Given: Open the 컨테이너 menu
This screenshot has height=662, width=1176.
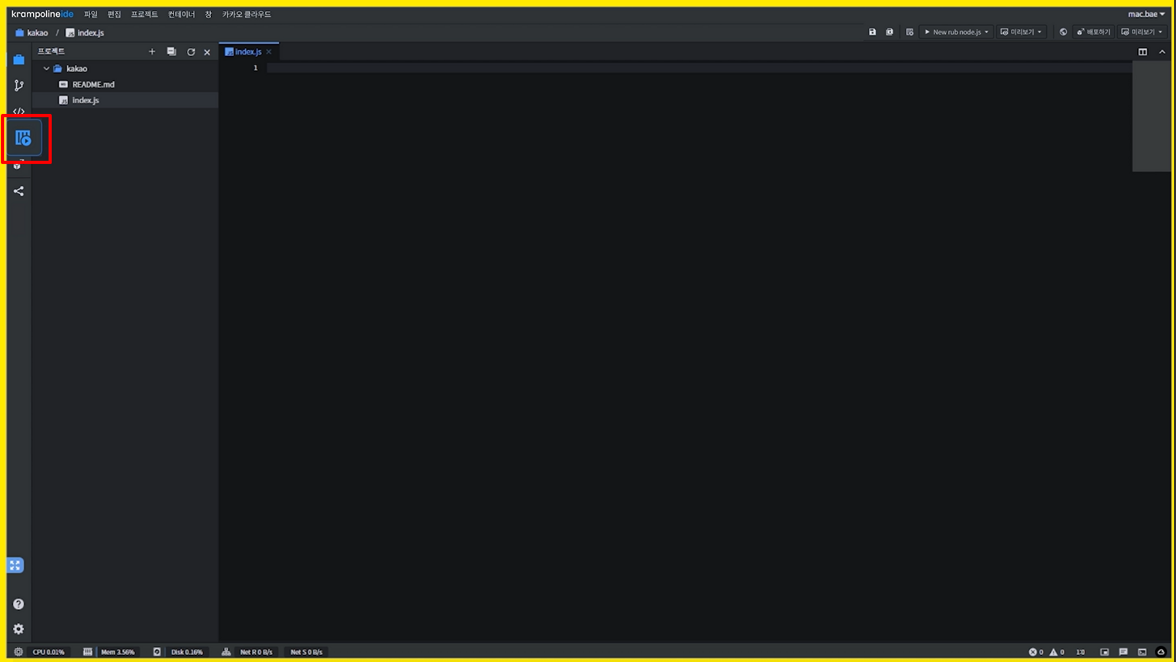Looking at the screenshot, I should click(x=182, y=14).
